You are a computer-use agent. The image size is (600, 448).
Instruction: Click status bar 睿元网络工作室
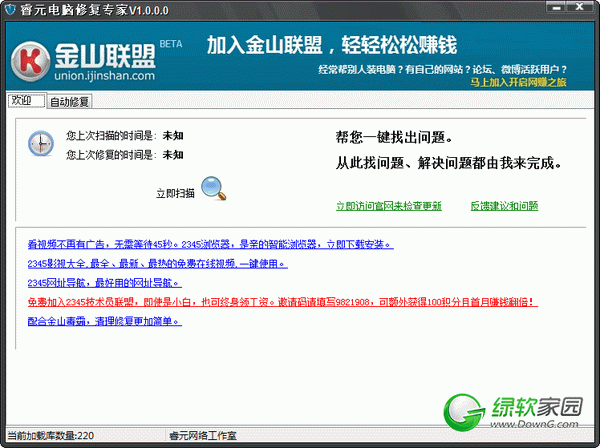coord(203,436)
